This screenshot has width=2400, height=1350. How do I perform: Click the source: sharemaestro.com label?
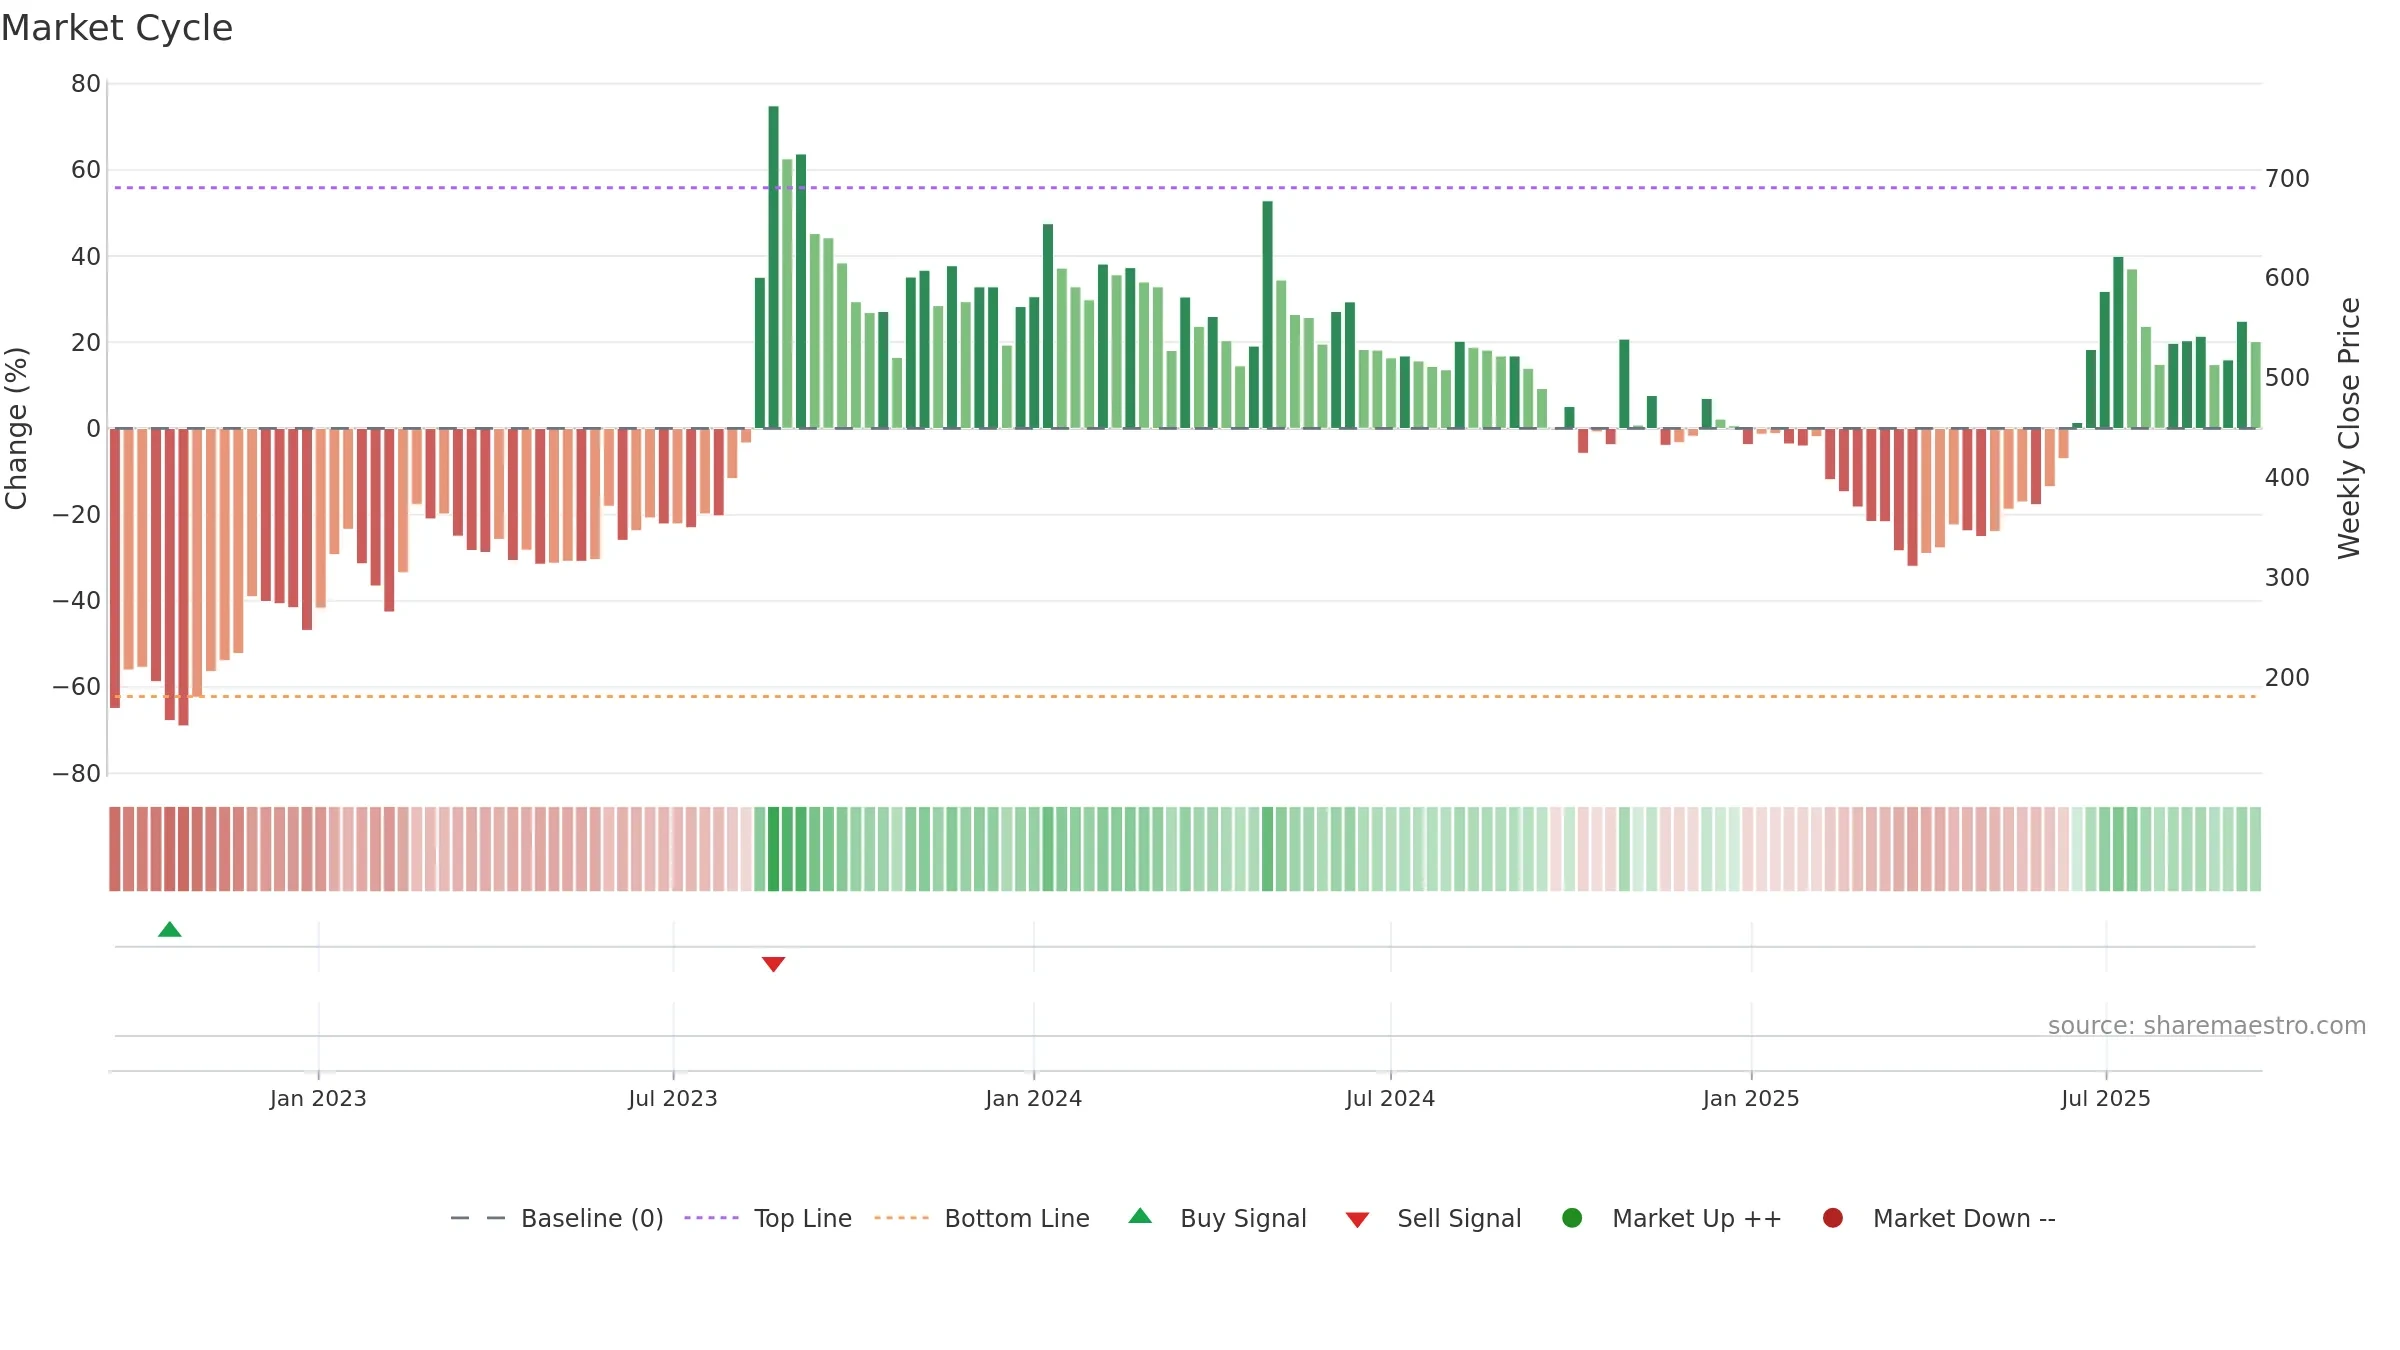(2206, 1026)
